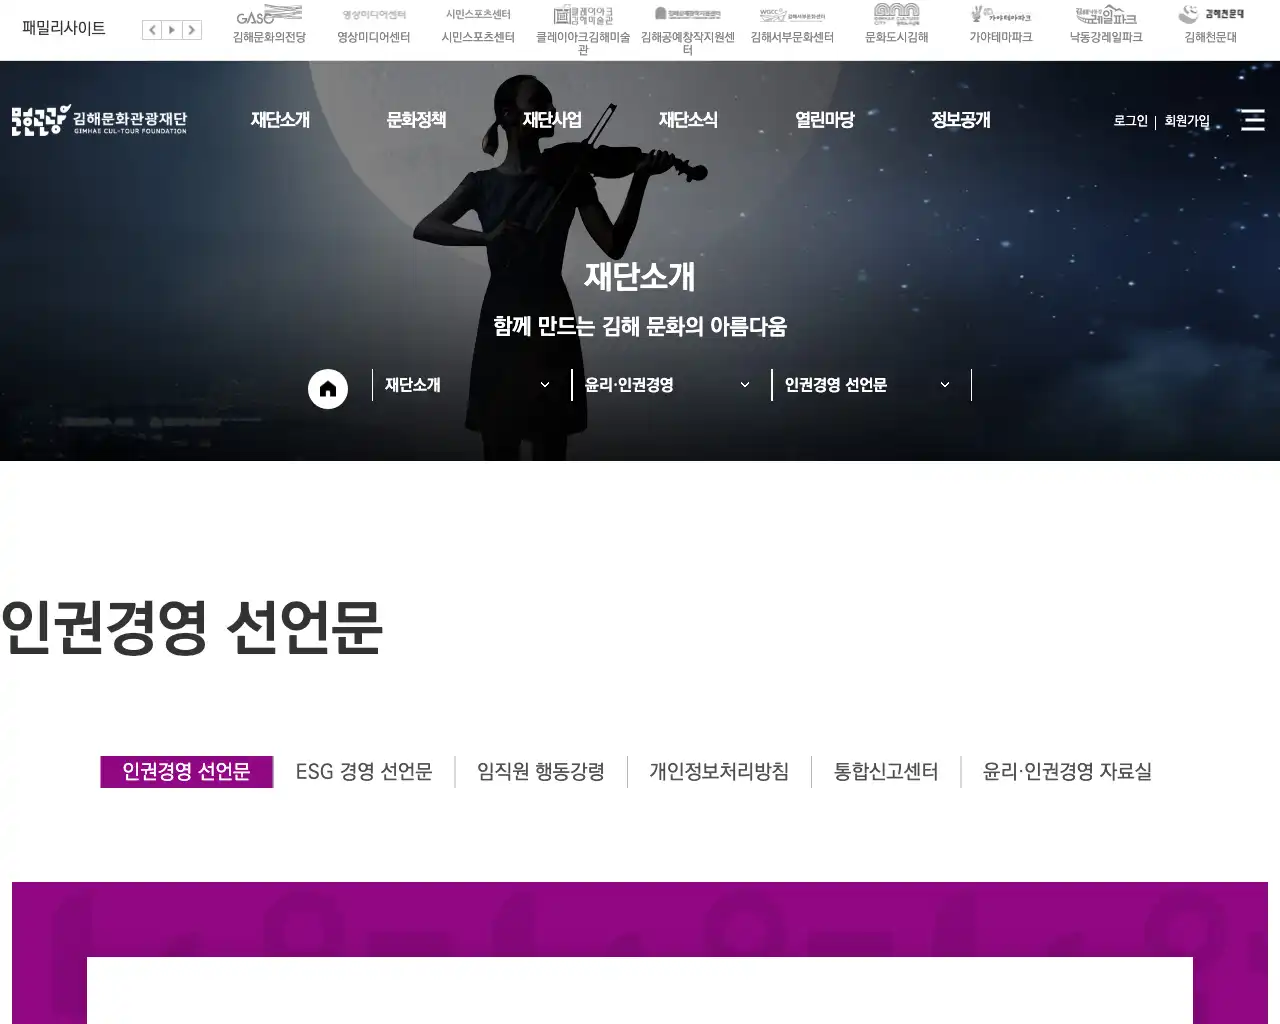The height and width of the screenshot is (1024, 1280).
Task: Click the 로그인 link
Action: pyautogui.click(x=1129, y=121)
